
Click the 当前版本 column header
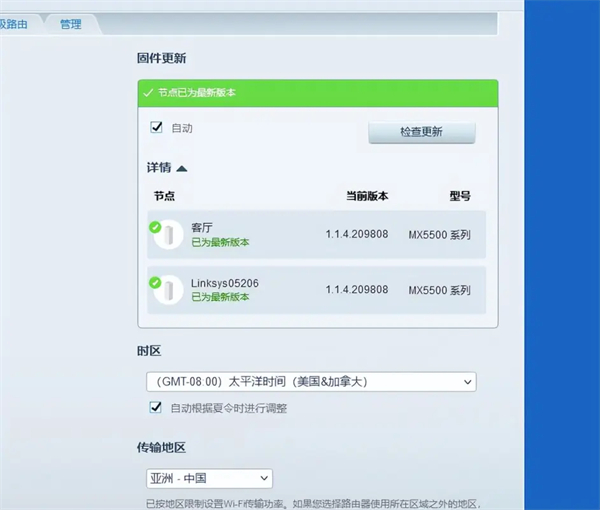pos(365,196)
